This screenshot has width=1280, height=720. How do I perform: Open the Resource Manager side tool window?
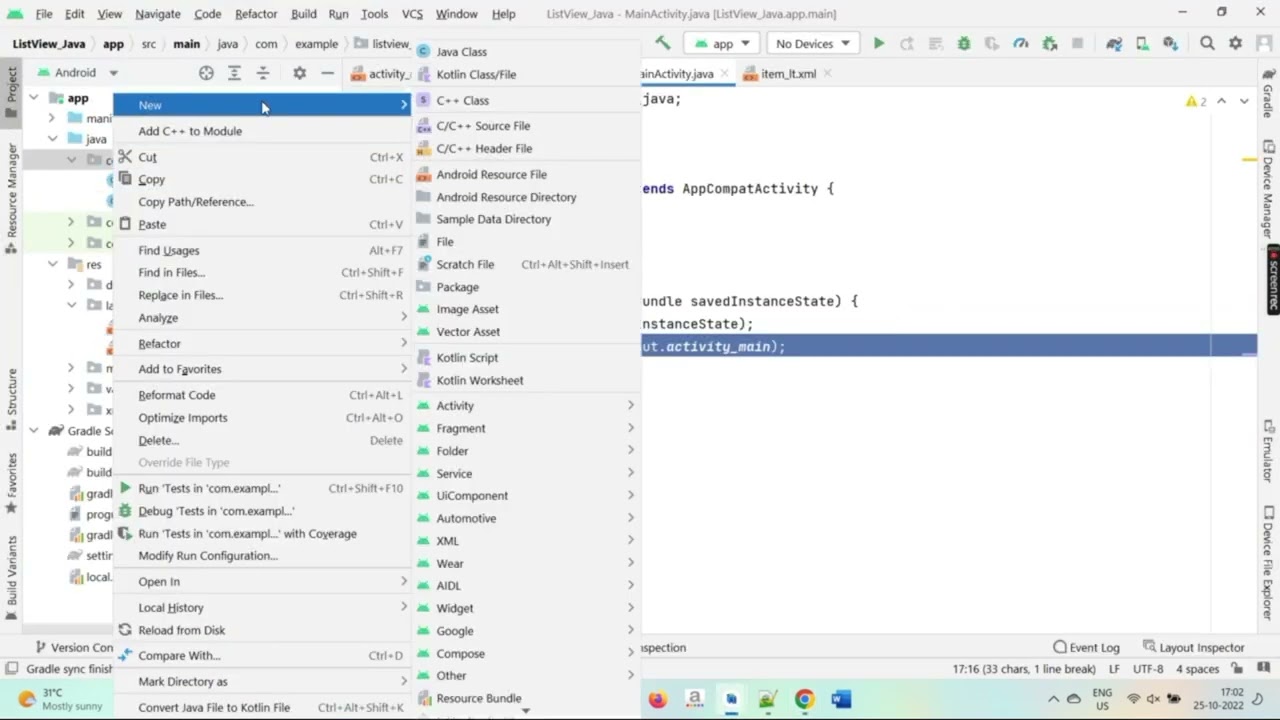(x=12, y=197)
